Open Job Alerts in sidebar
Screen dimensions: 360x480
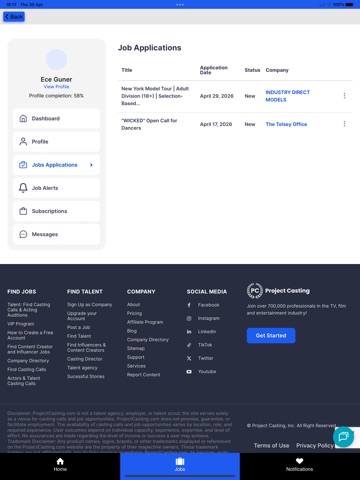(56, 188)
